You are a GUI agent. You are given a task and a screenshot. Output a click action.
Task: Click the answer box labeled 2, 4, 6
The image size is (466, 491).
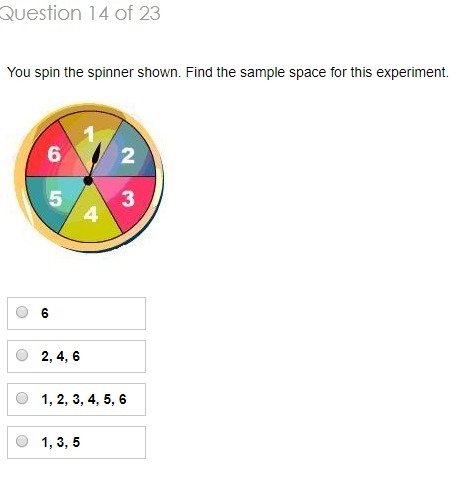pos(76,356)
